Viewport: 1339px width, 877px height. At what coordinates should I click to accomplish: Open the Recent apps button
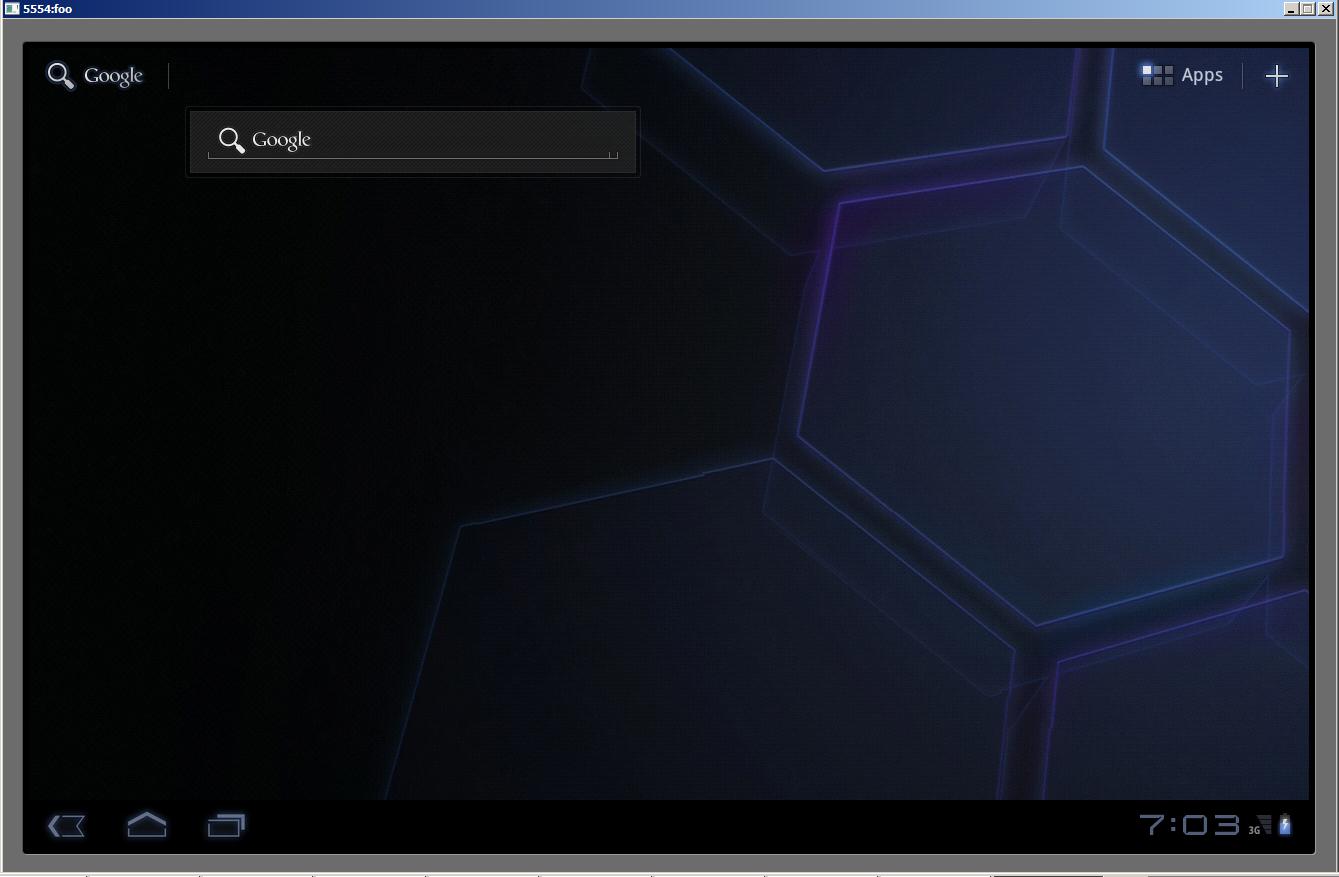226,825
